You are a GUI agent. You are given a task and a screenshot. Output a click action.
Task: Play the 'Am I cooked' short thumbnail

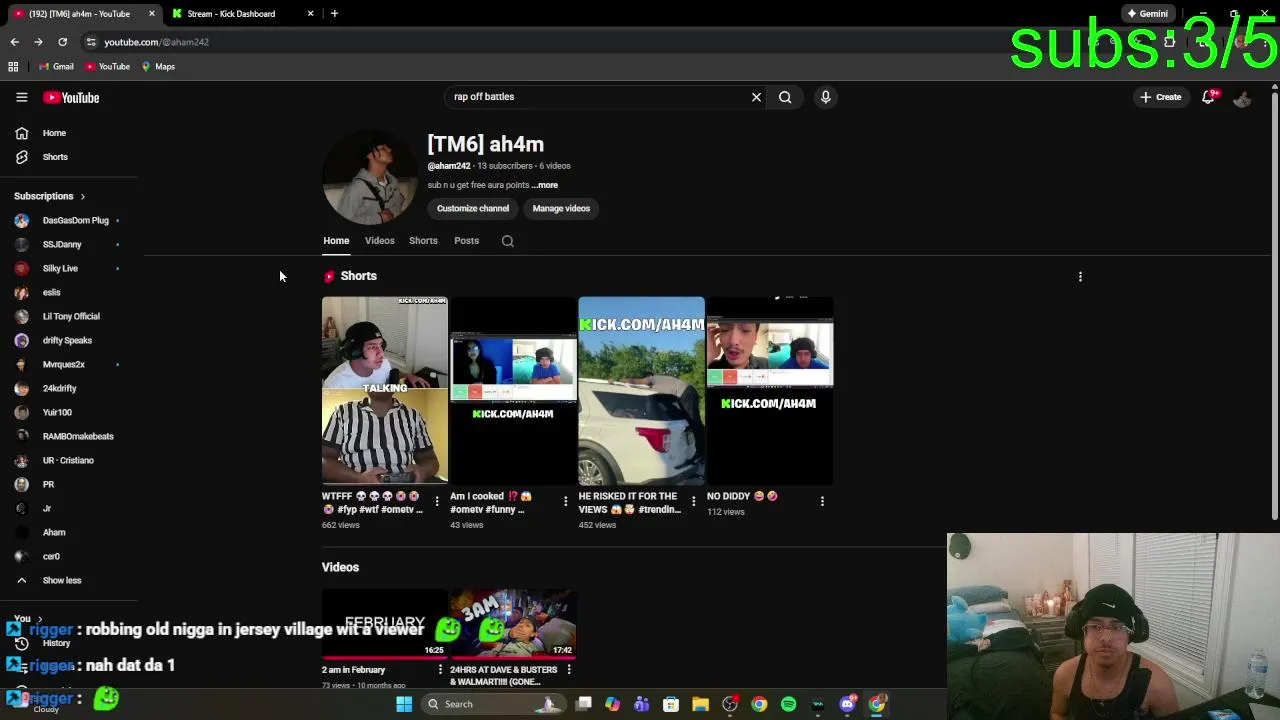coord(513,390)
